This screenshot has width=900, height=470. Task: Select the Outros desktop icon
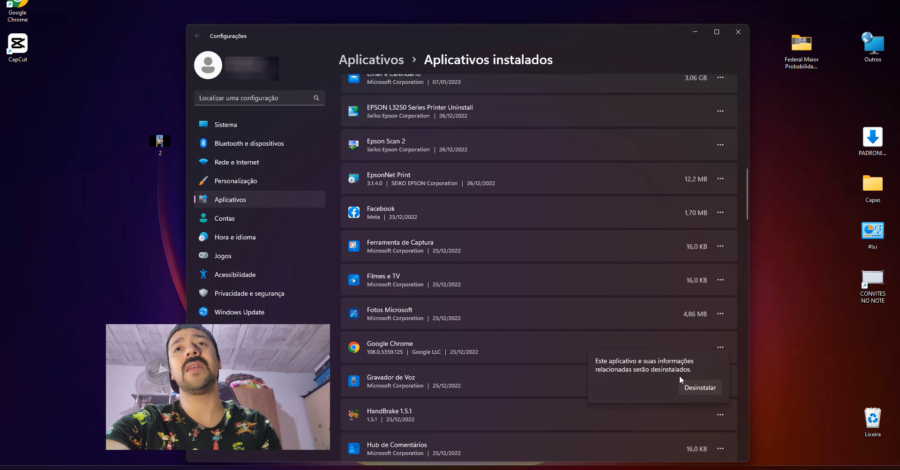coord(872,48)
